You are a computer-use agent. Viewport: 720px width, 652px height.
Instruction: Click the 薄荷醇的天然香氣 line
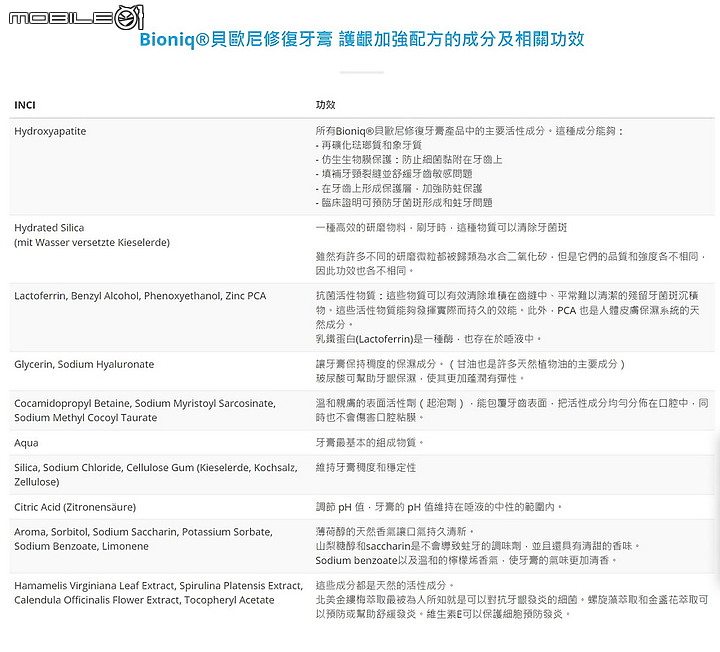(x=395, y=532)
